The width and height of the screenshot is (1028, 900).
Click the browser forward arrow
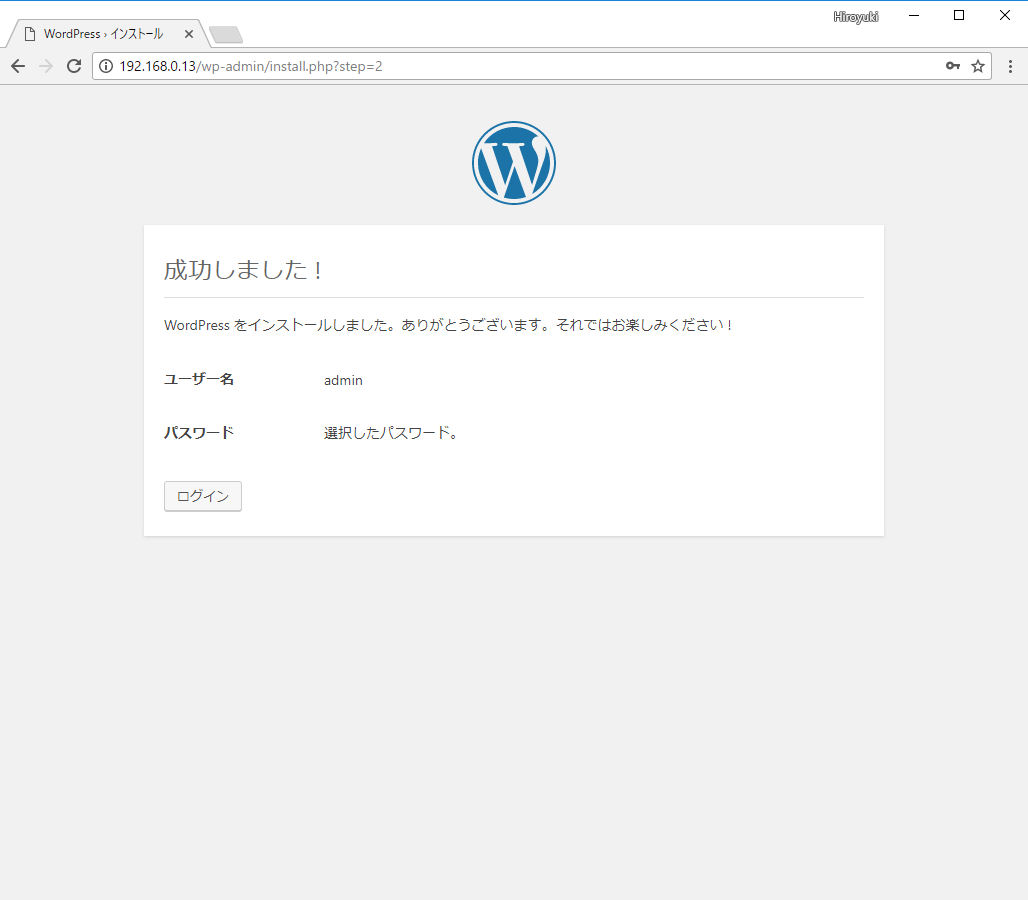pyautogui.click(x=46, y=66)
